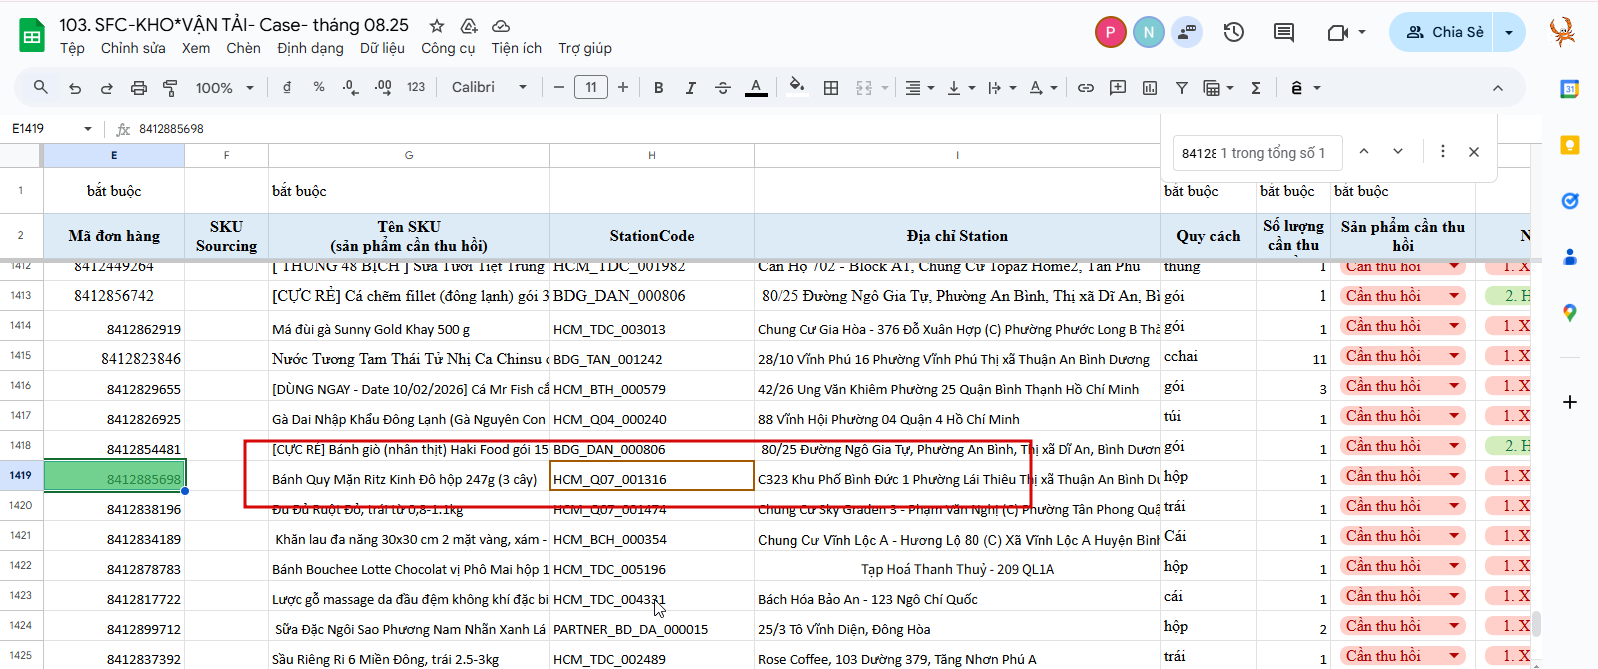The width and height of the screenshot is (1598, 669).
Task: Format as percent
Action: [319, 88]
